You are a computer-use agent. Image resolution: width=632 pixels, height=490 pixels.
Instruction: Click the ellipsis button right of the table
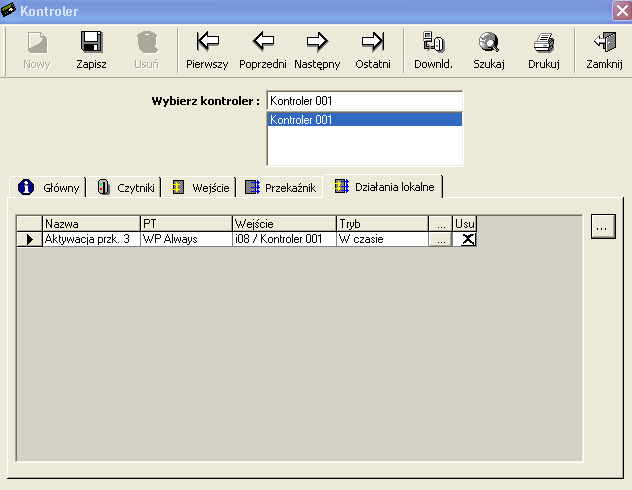coord(603,227)
